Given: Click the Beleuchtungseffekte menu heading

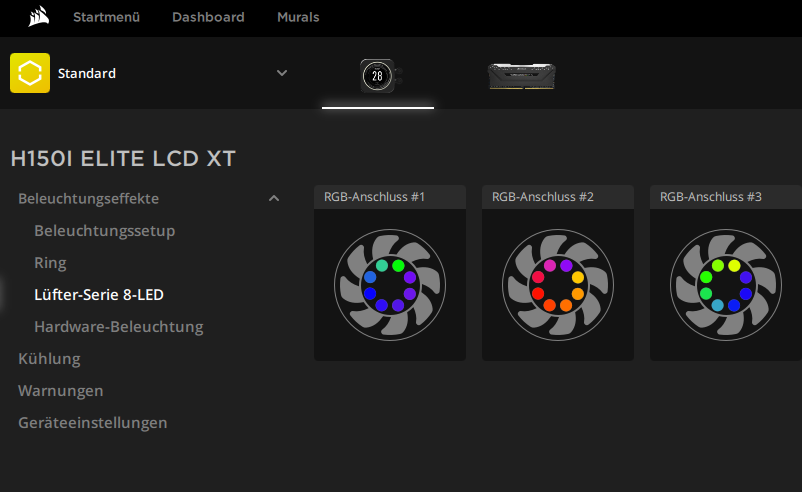Looking at the screenshot, I should 88,198.
